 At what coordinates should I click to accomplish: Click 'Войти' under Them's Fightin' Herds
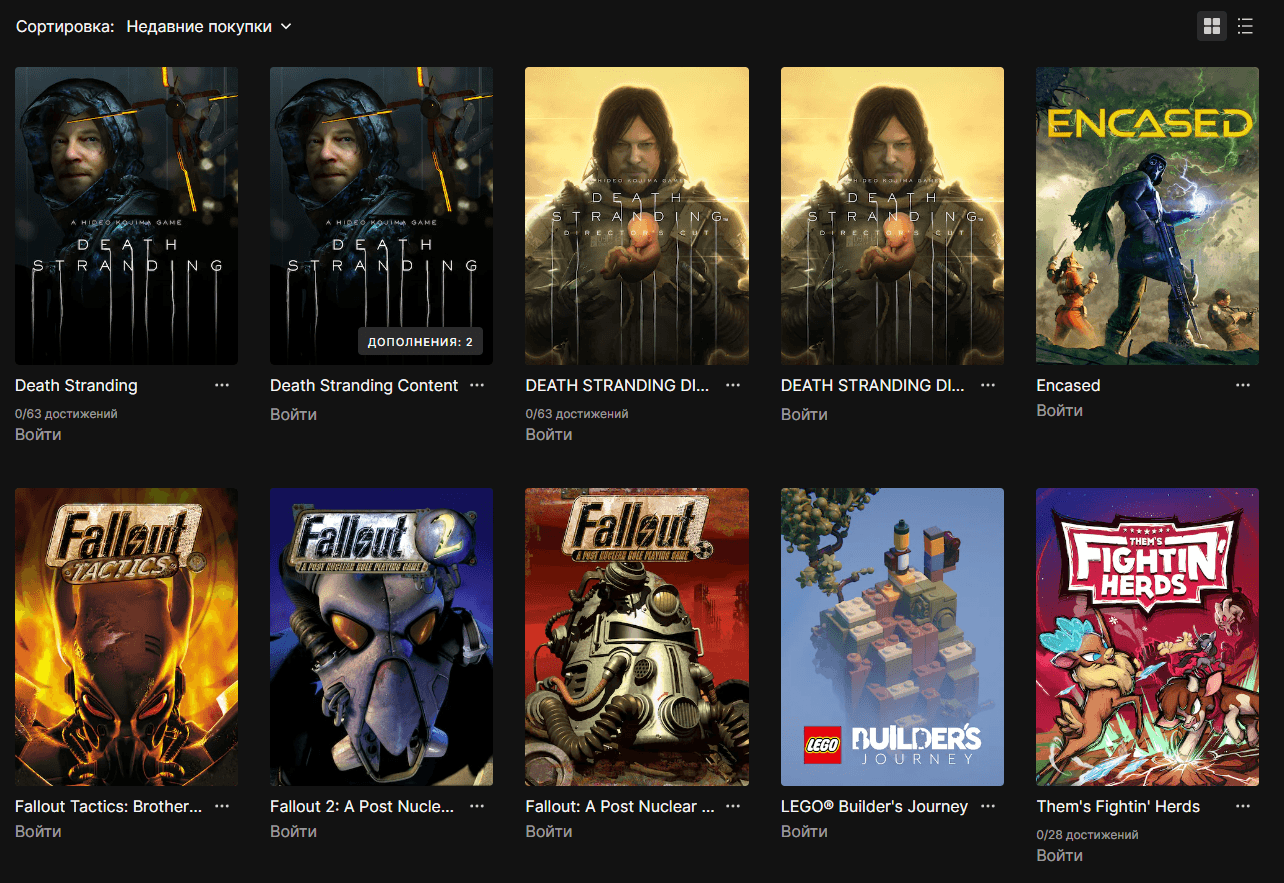[1059, 856]
